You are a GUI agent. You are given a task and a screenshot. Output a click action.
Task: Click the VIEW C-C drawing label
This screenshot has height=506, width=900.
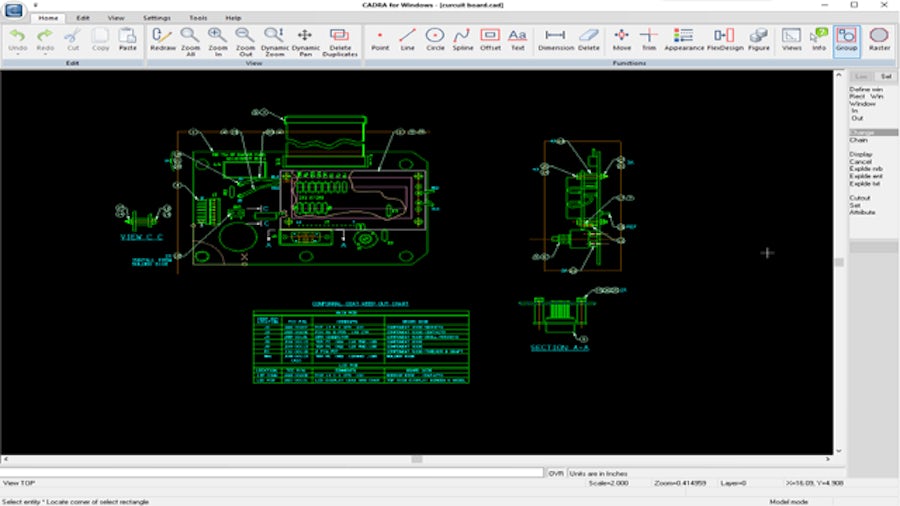pyautogui.click(x=142, y=237)
